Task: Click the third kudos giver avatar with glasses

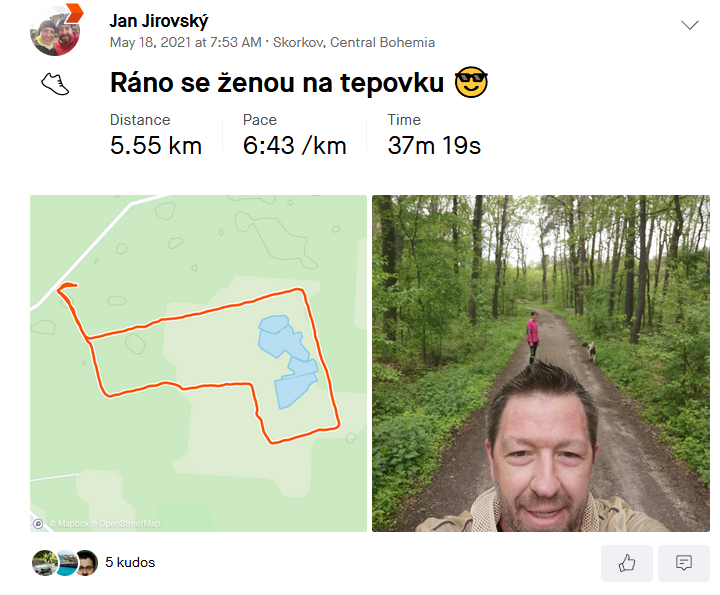Action: (x=86, y=562)
